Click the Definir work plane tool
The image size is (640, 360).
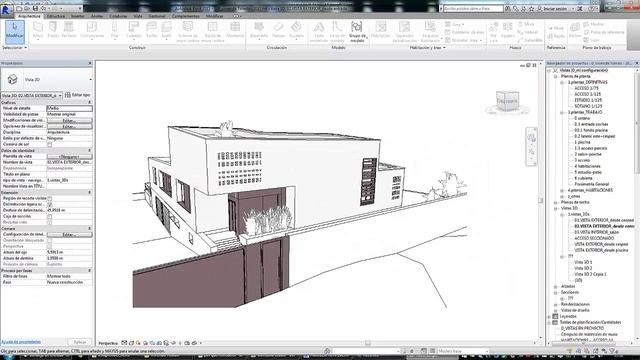[575, 30]
